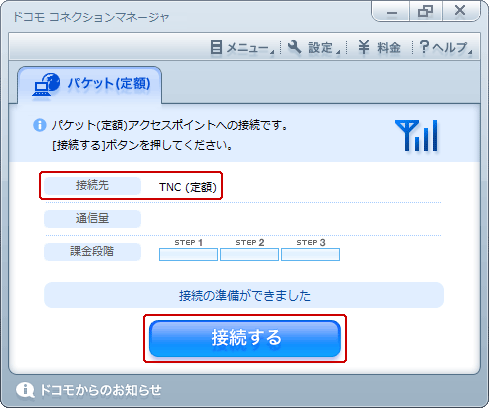Click the 接続の準備ができました status bar
The image size is (489, 408).
244,295
